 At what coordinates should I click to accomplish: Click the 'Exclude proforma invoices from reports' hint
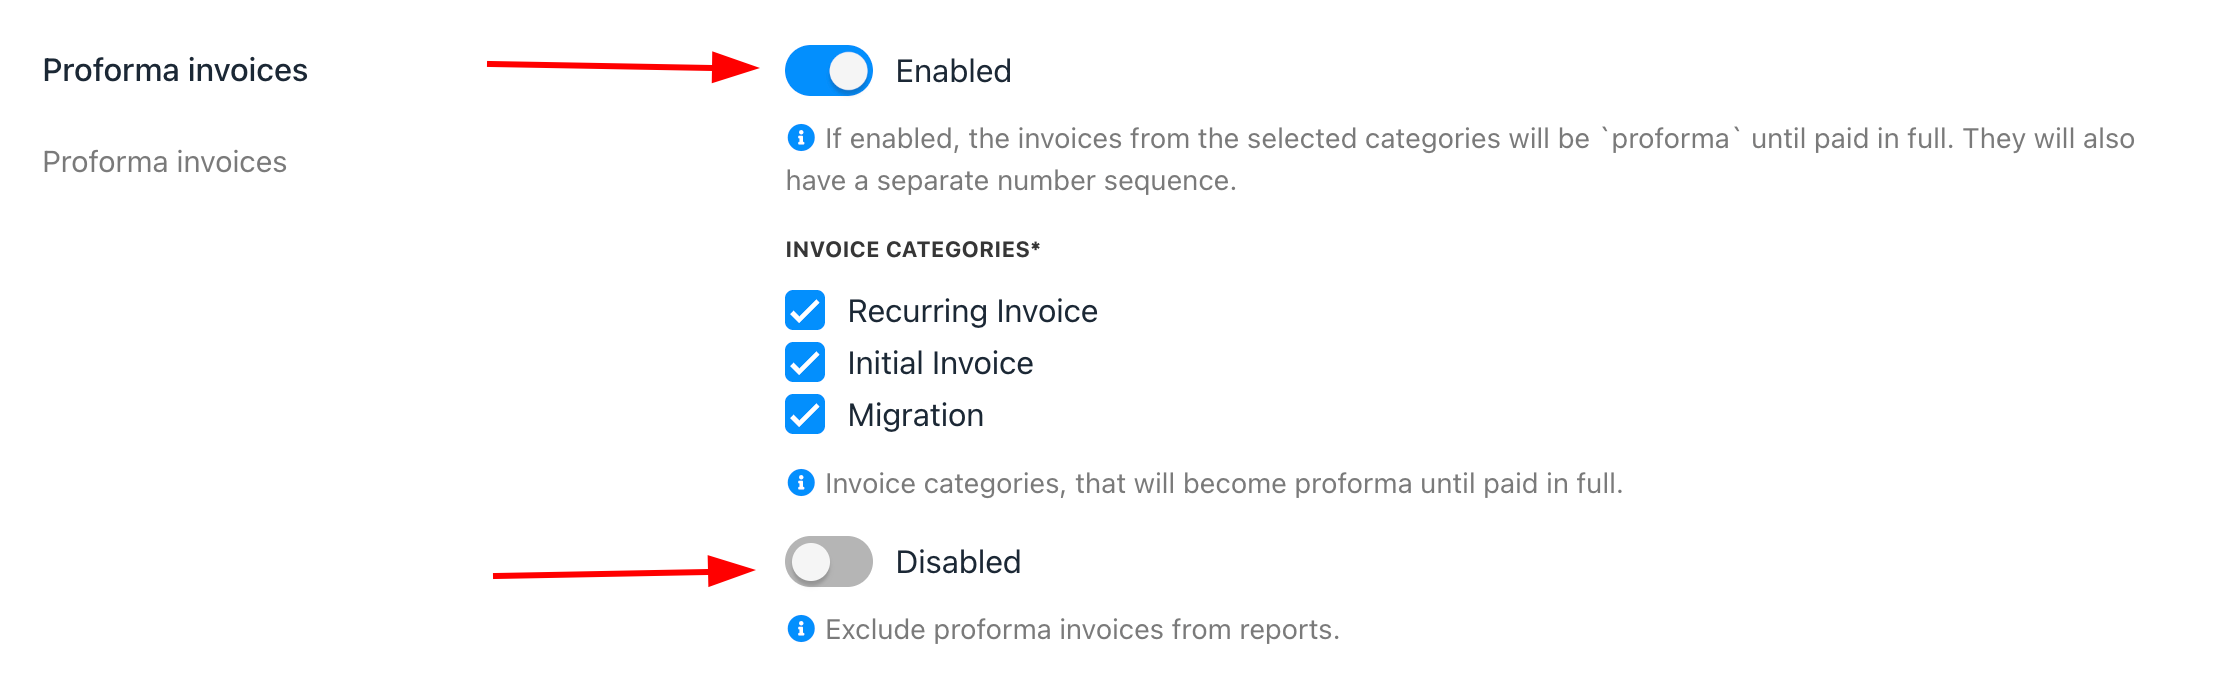point(1082,629)
